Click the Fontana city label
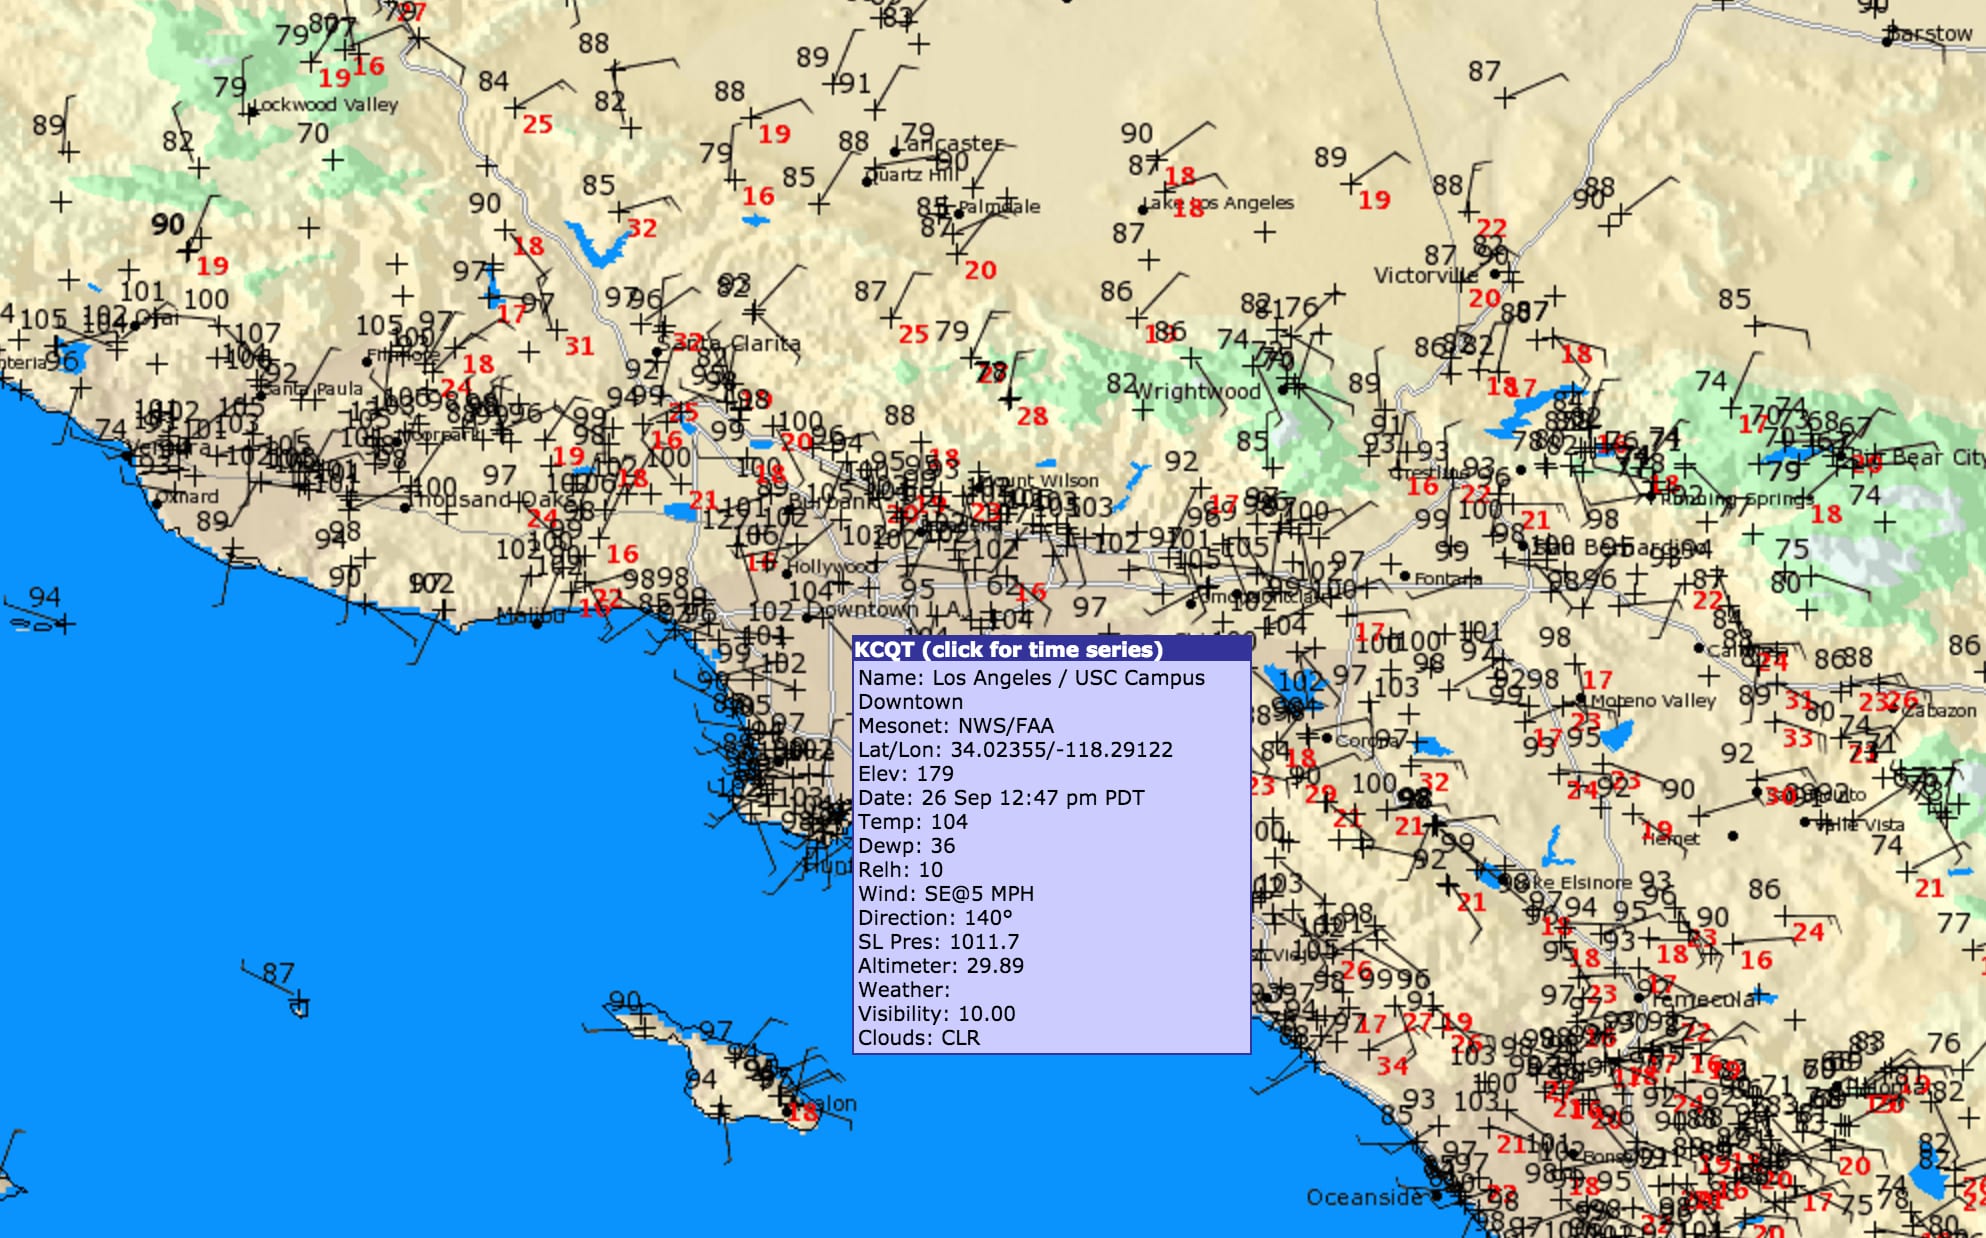Image resolution: width=1986 pixels, height=1238 pixels. coord(1447,578)
